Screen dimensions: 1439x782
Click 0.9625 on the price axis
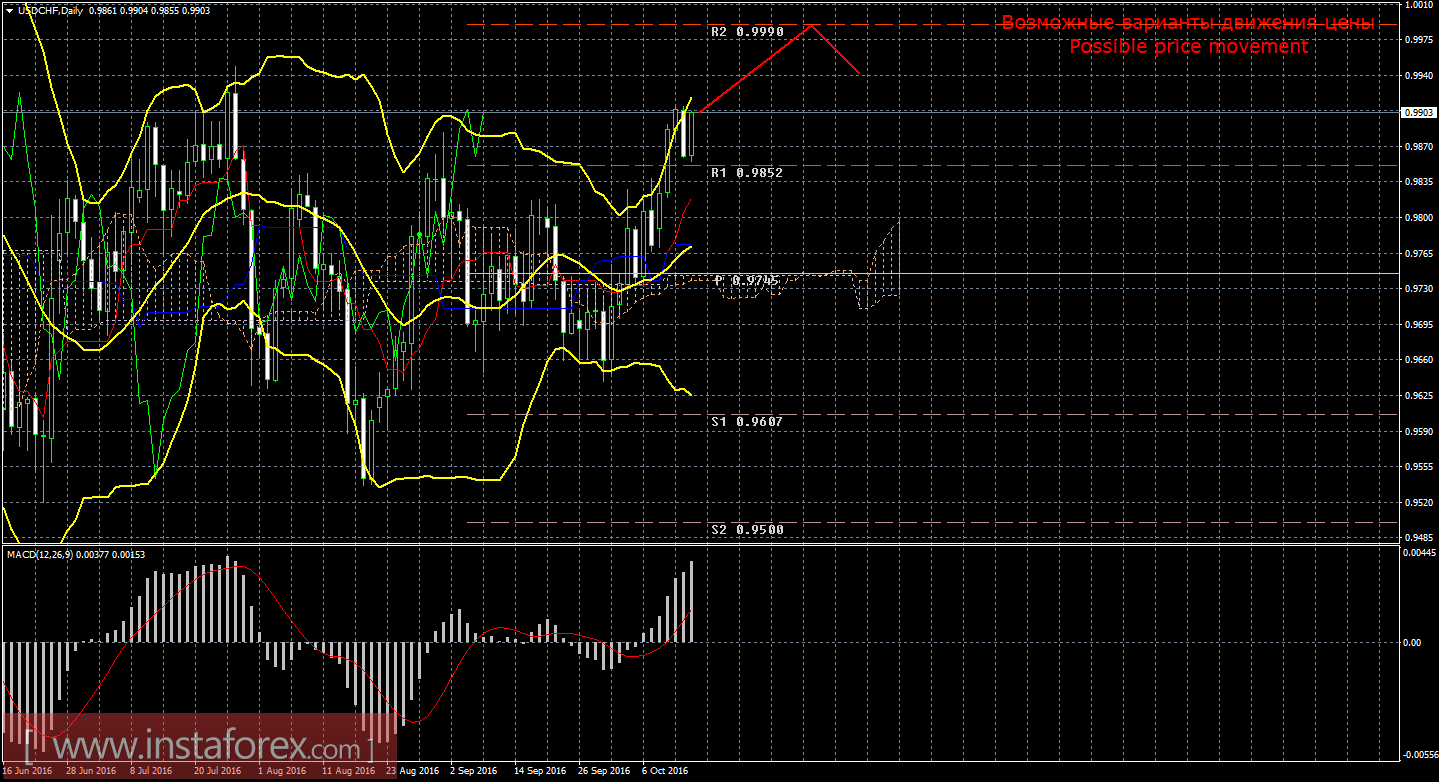pos(1419,396)
